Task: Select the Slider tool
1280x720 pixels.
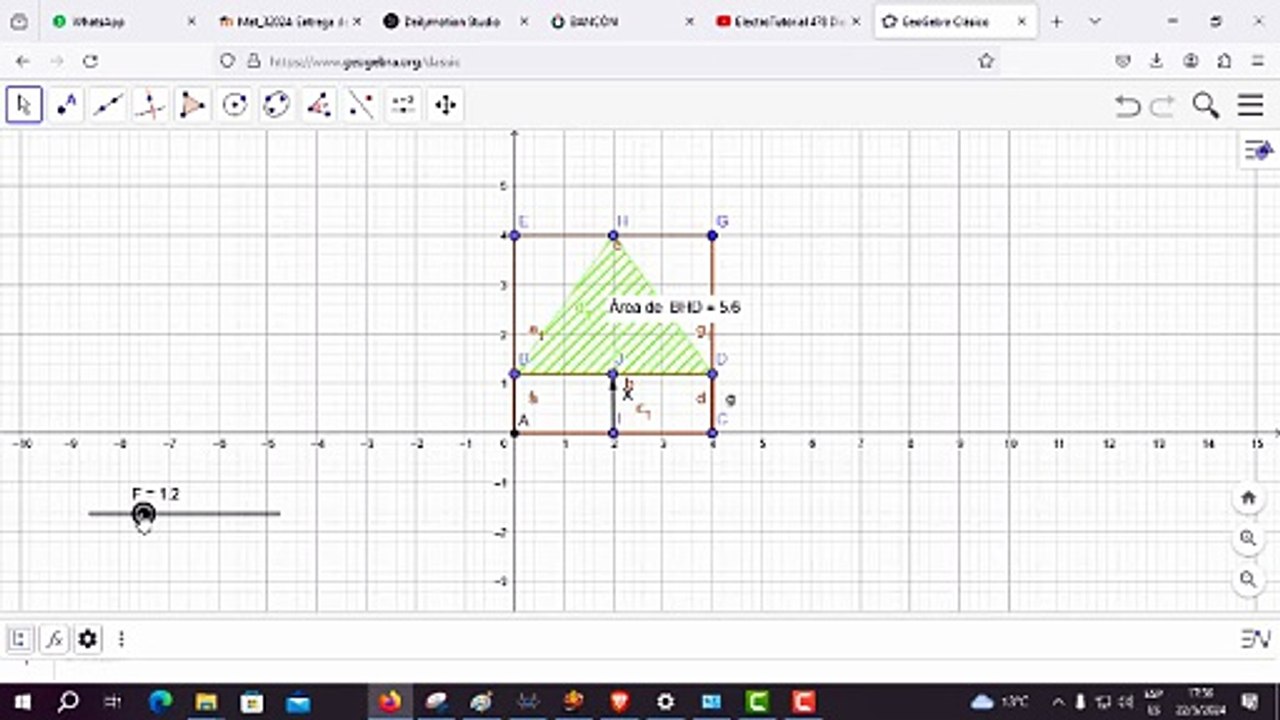Action: (403, 105)
